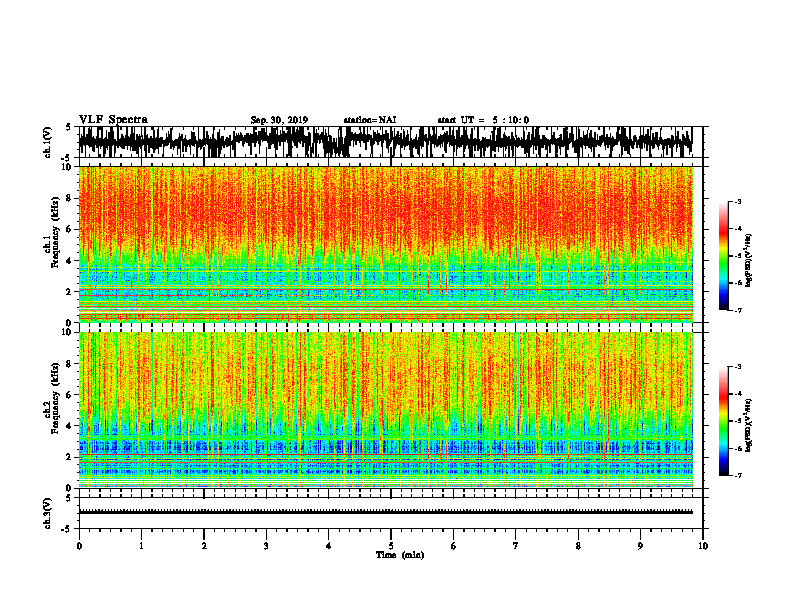Image resolution: width=792 pixels, height=612 pixels.
Task: Select the date "Sep. 30, 2019"
Action: (279, 120)
